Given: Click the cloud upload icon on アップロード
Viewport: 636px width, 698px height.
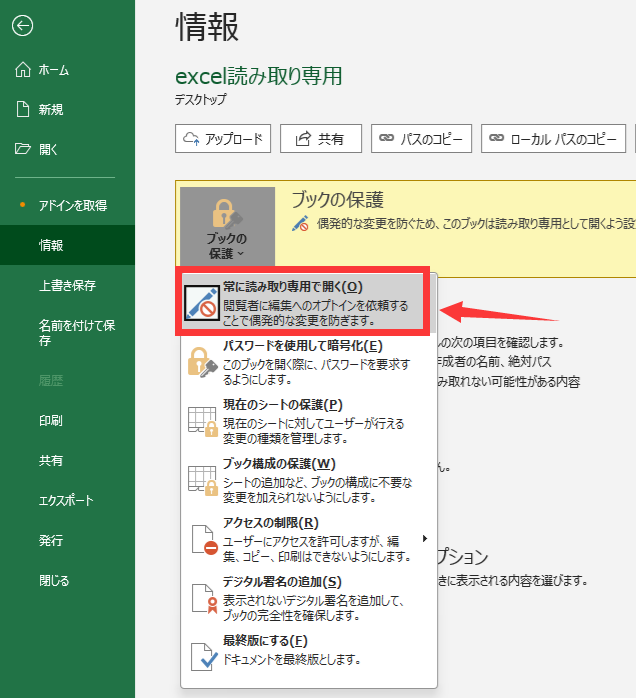Looking at the screenshot, I should 191,139.
